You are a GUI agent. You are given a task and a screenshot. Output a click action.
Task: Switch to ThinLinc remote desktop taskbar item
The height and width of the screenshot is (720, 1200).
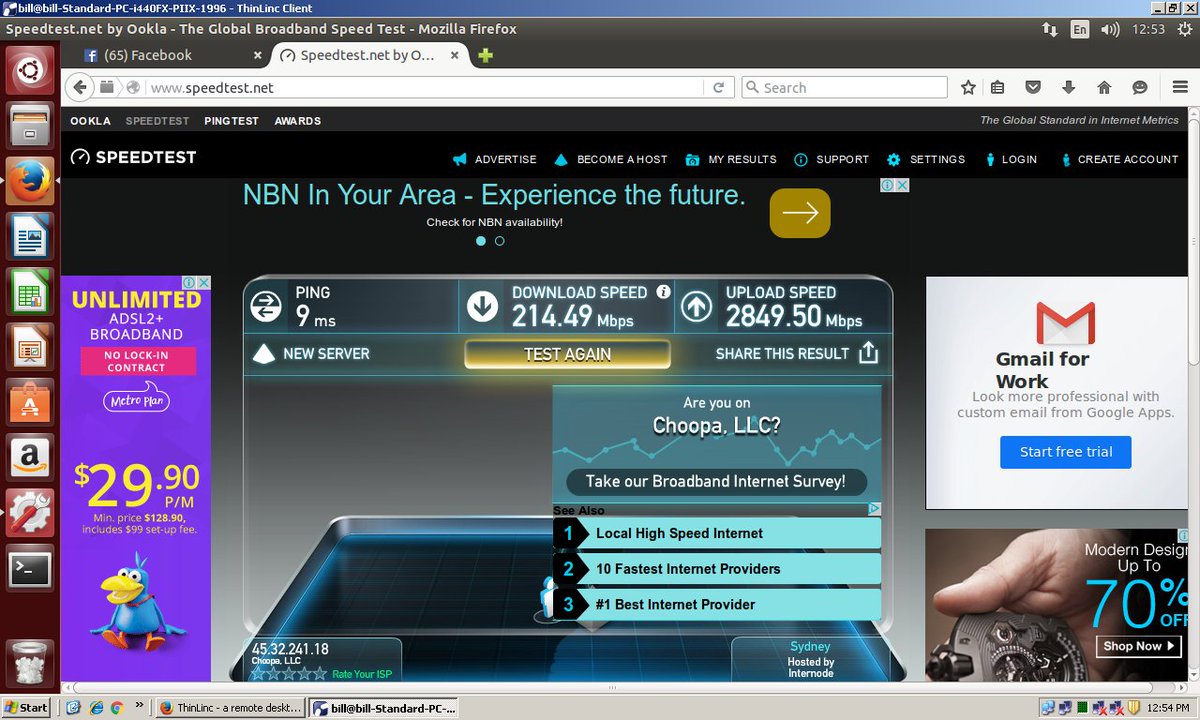(x=230, y=707)
